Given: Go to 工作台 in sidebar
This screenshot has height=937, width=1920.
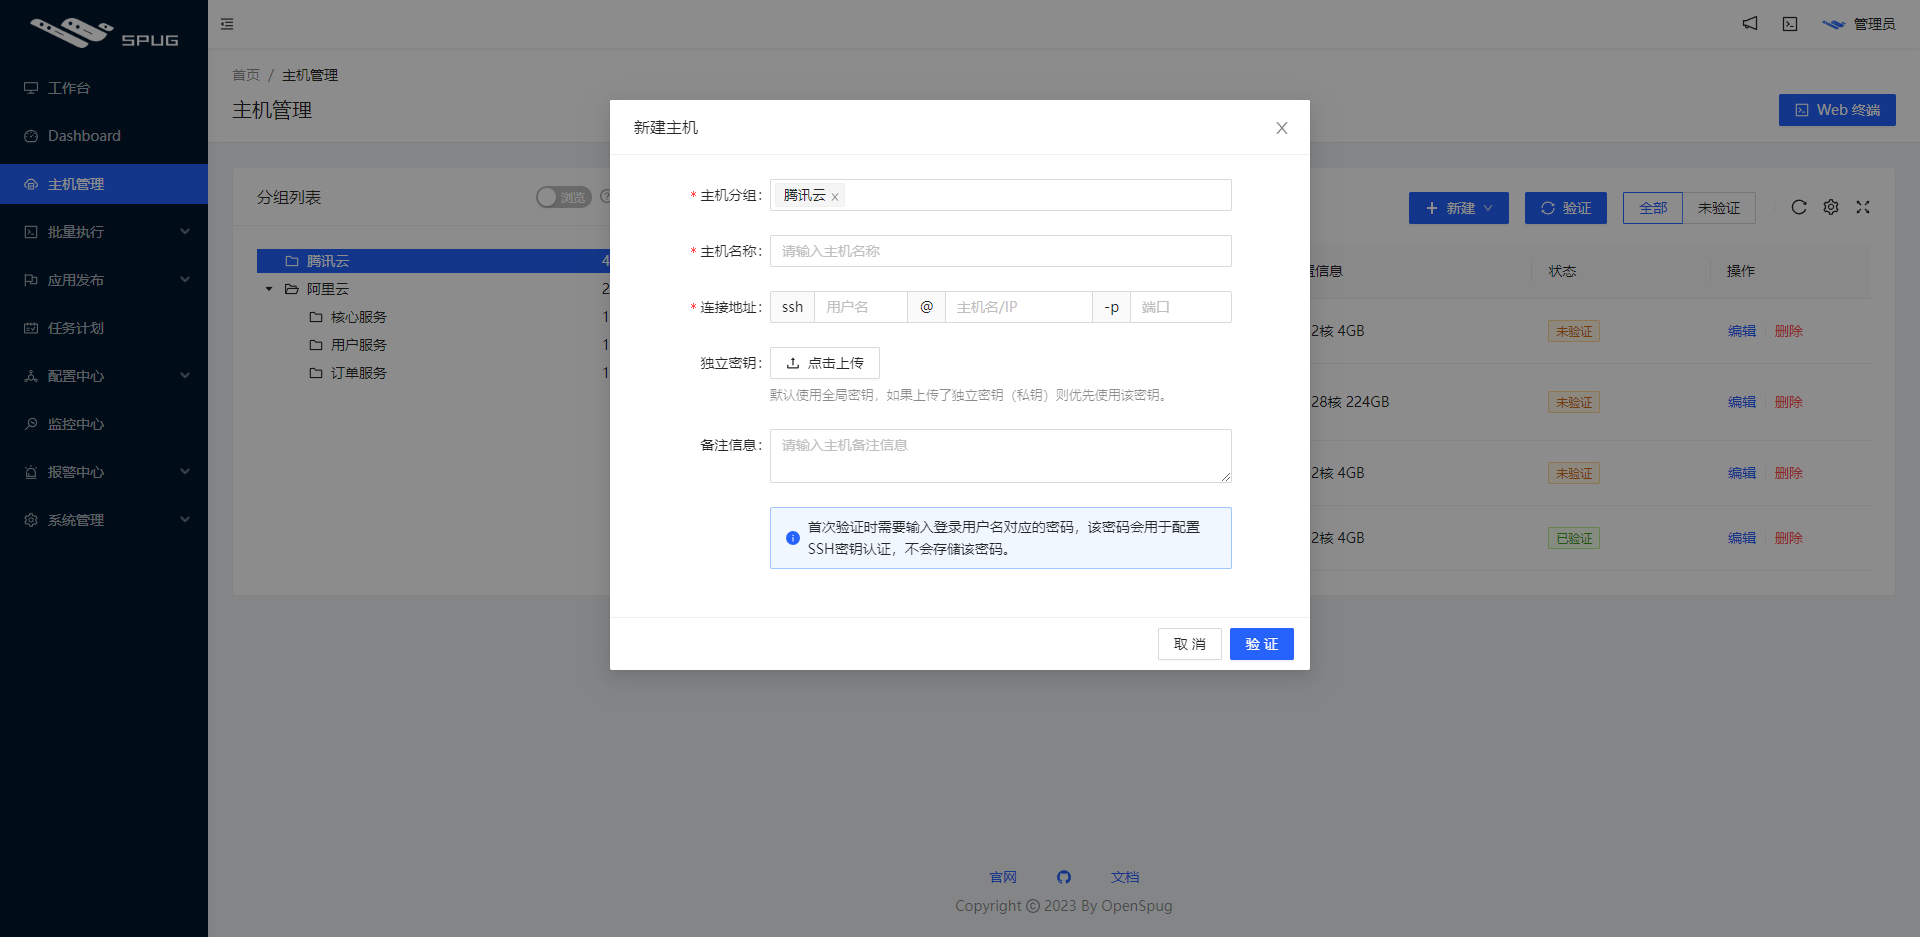Looking at the screenshot, I should (x=104, y=88).
